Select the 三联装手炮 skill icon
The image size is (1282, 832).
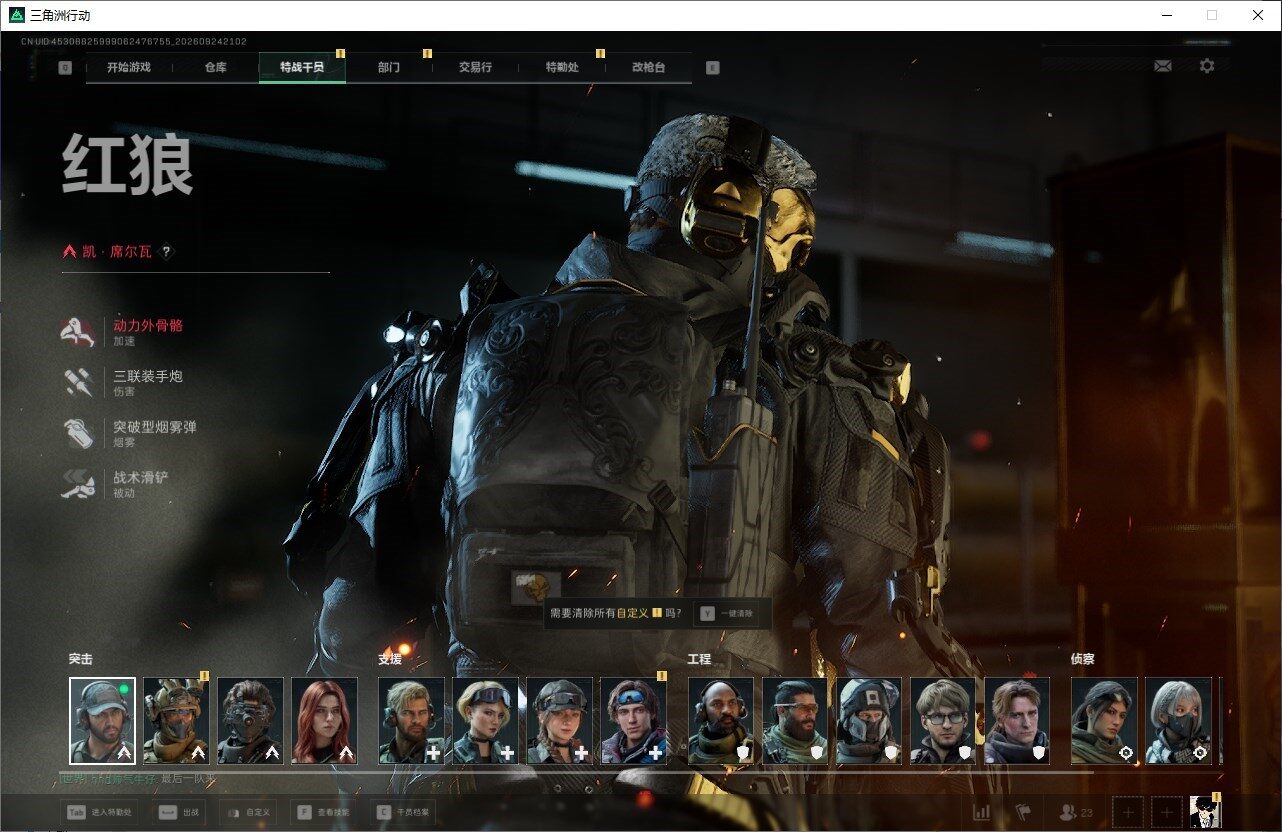[77, 383]
